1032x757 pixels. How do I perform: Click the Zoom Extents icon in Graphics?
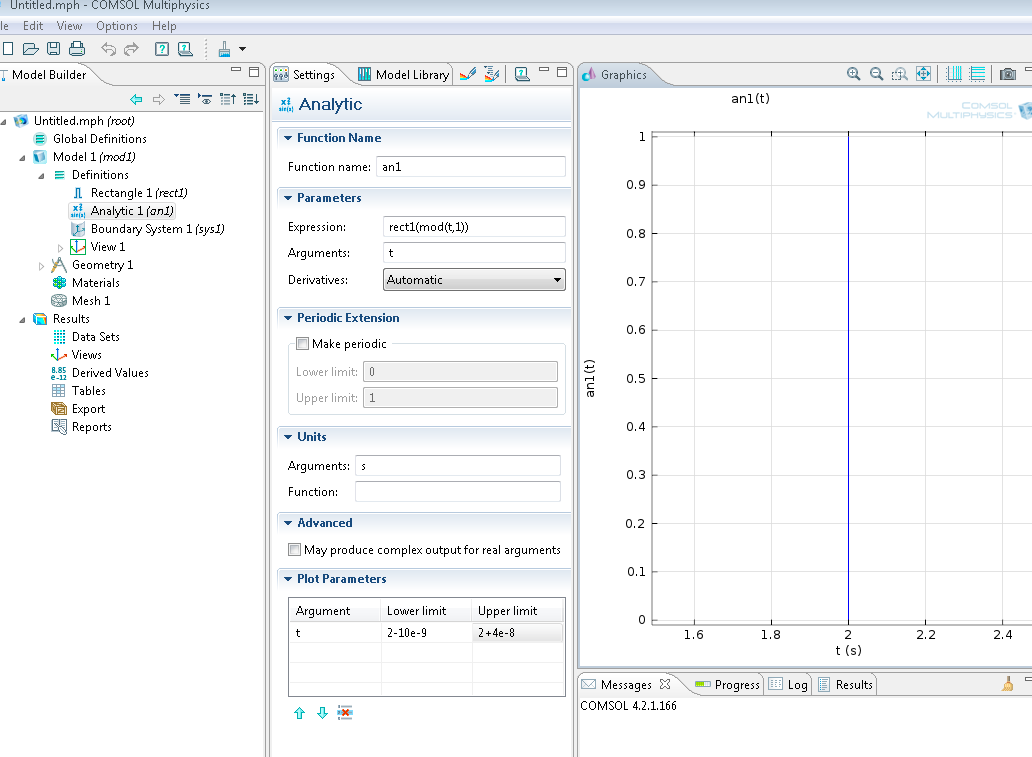(x=923, y=74)
